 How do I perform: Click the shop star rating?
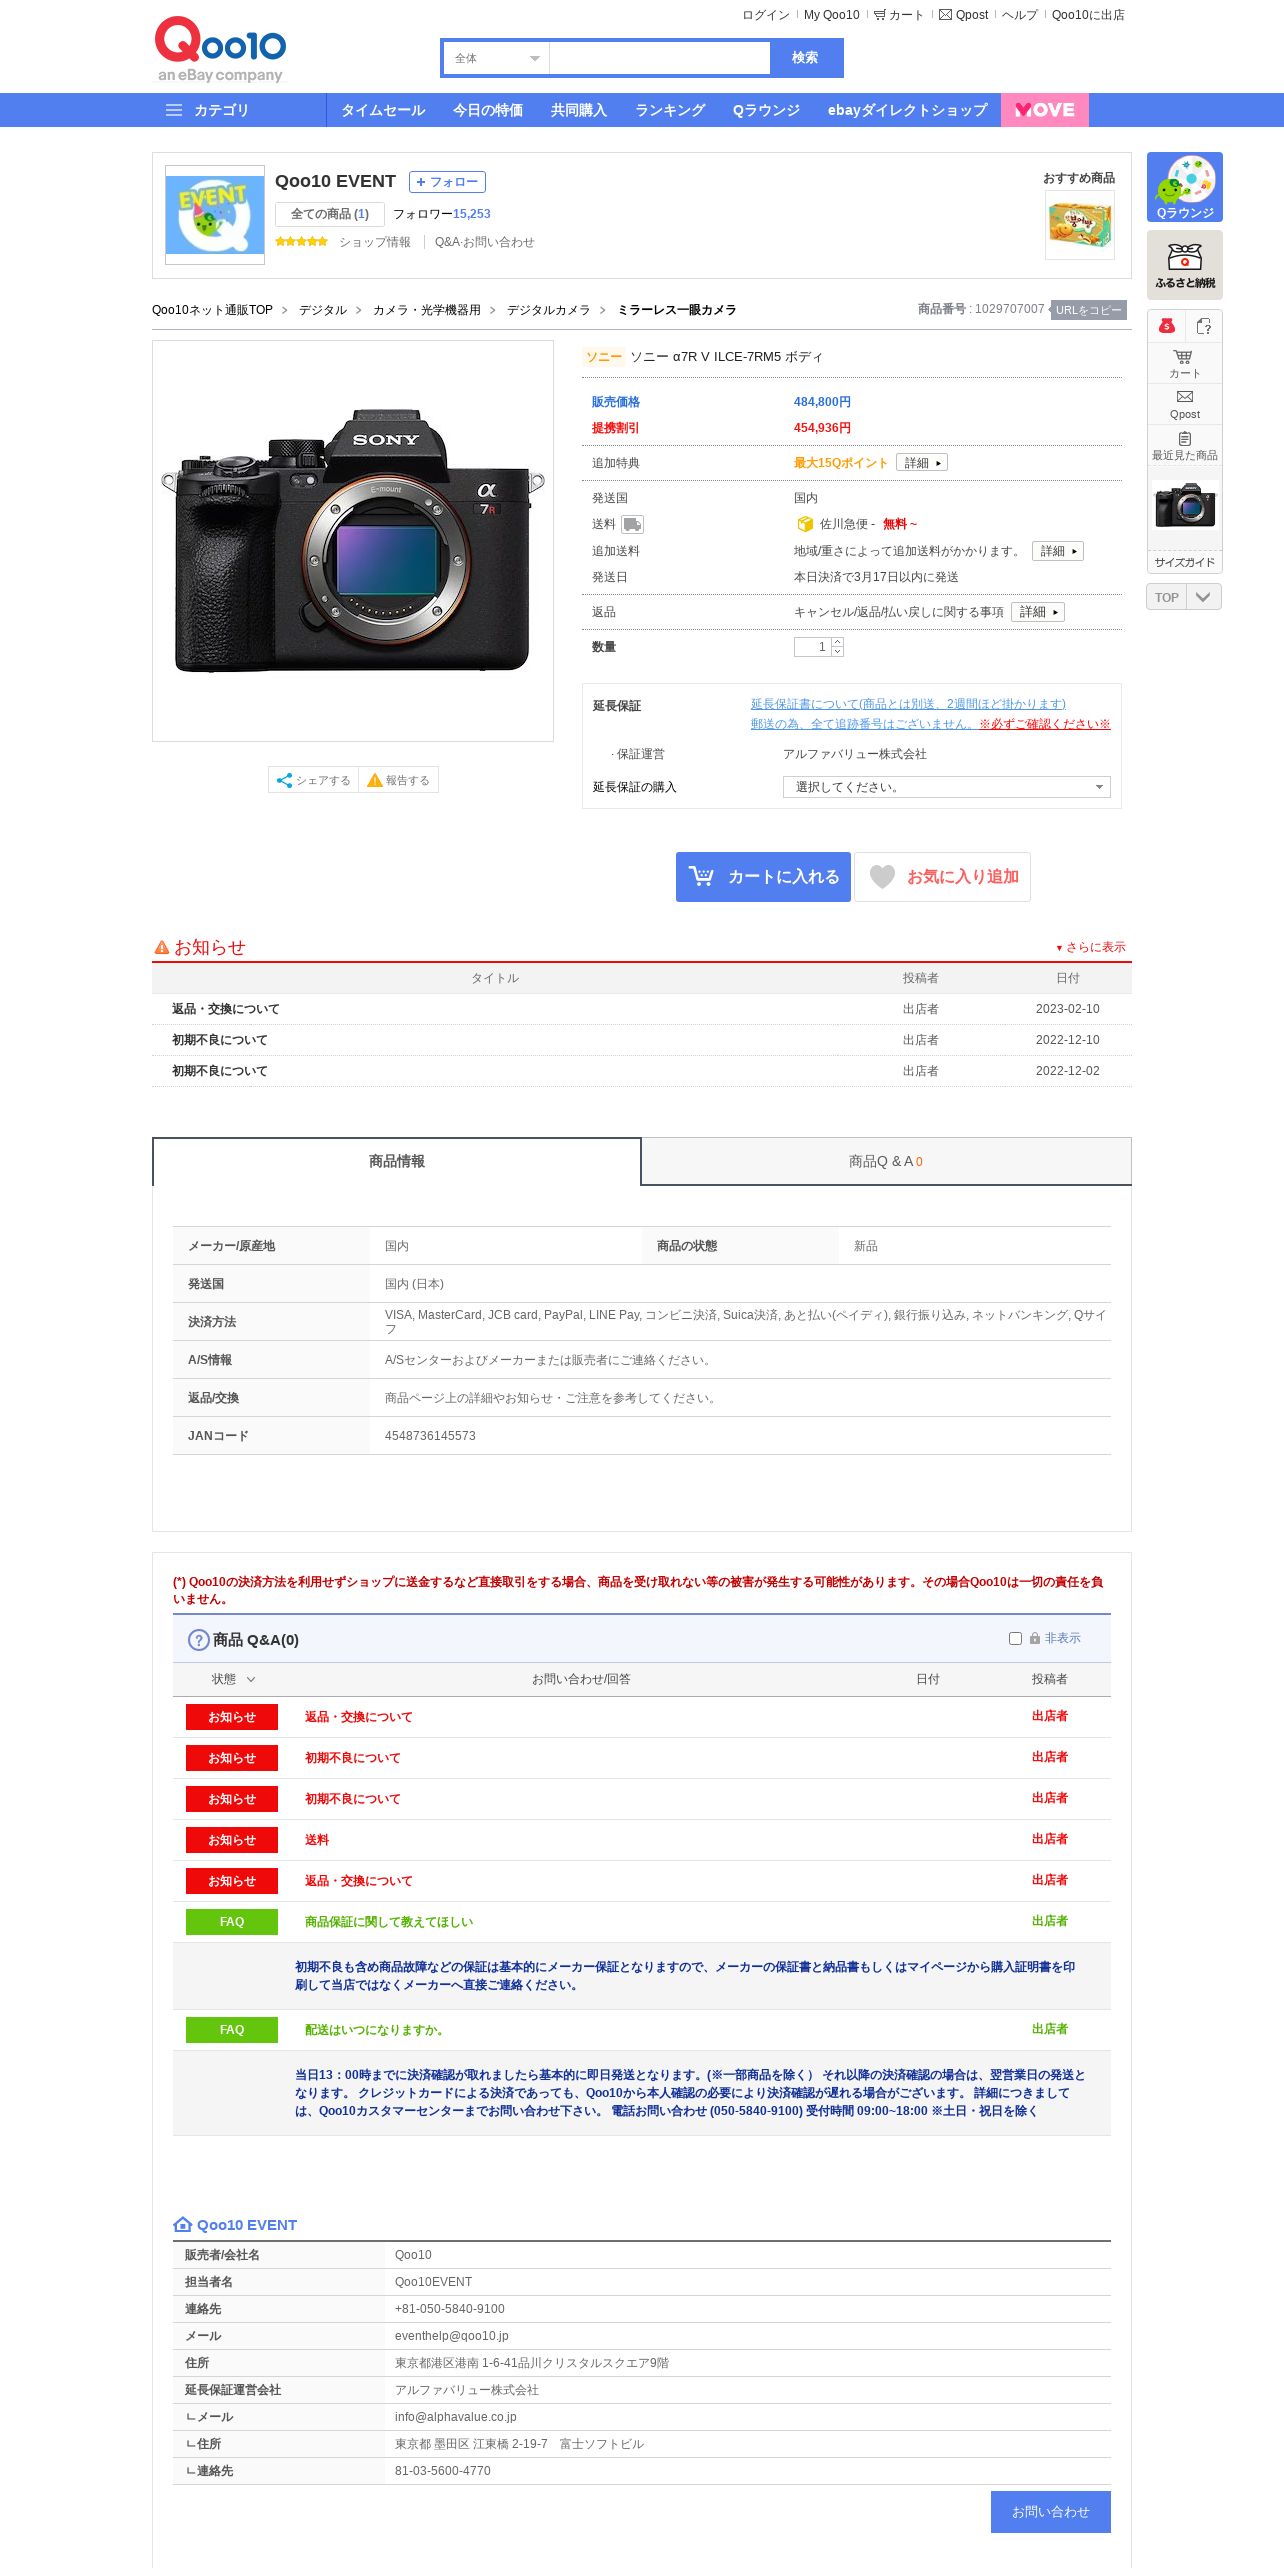pyautogui.click(x=301, y=242)
